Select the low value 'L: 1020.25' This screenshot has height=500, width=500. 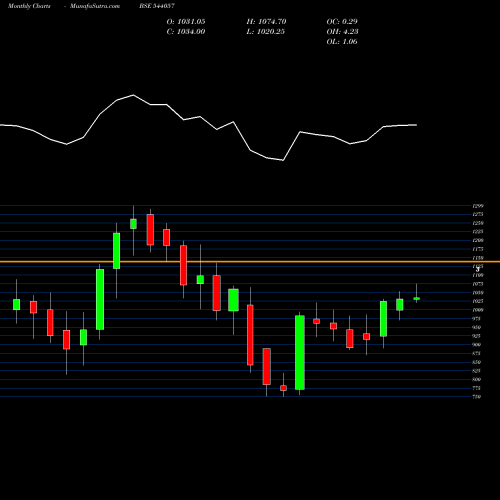(266, 32)
